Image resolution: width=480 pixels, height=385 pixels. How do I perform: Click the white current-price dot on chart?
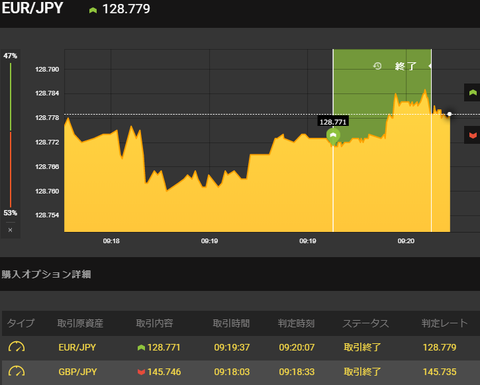tap(449, 114)
